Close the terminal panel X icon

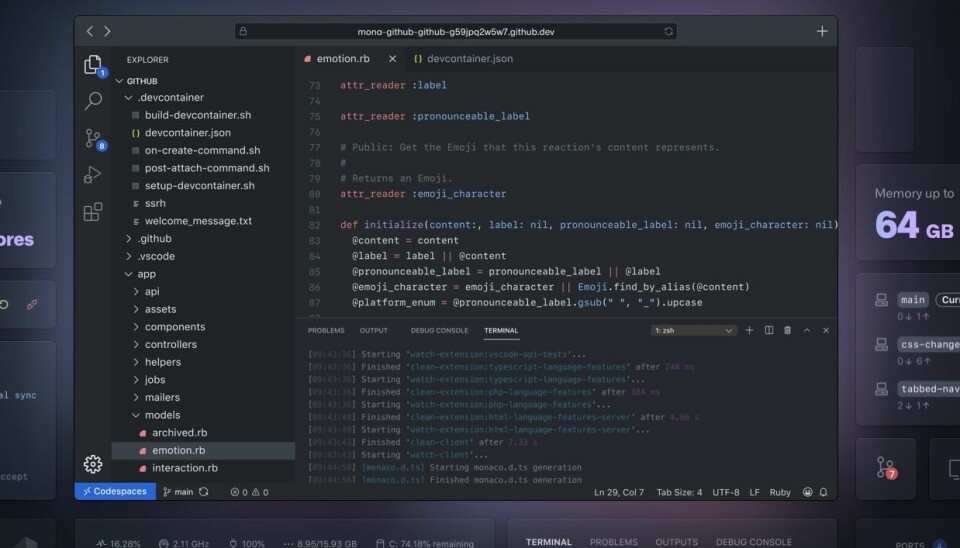(x=826, y=330)
